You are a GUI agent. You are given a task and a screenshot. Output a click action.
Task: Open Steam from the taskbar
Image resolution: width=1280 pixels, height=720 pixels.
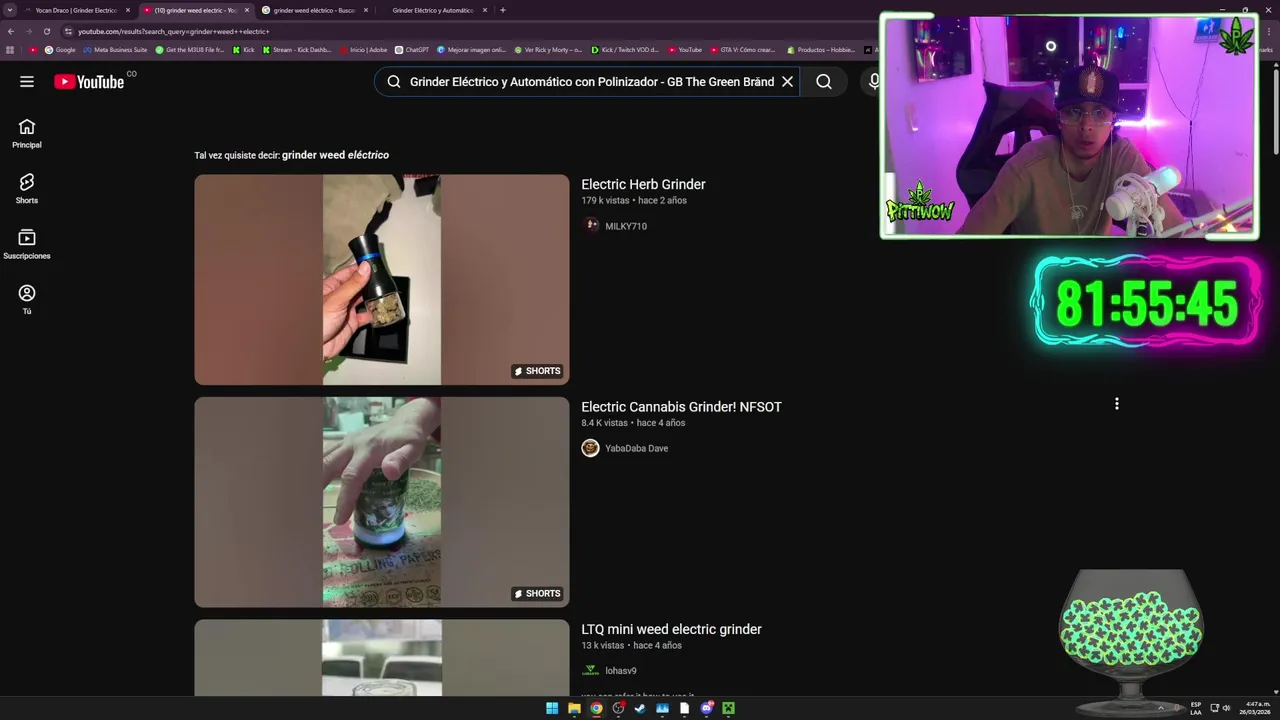tap(640, 708)
